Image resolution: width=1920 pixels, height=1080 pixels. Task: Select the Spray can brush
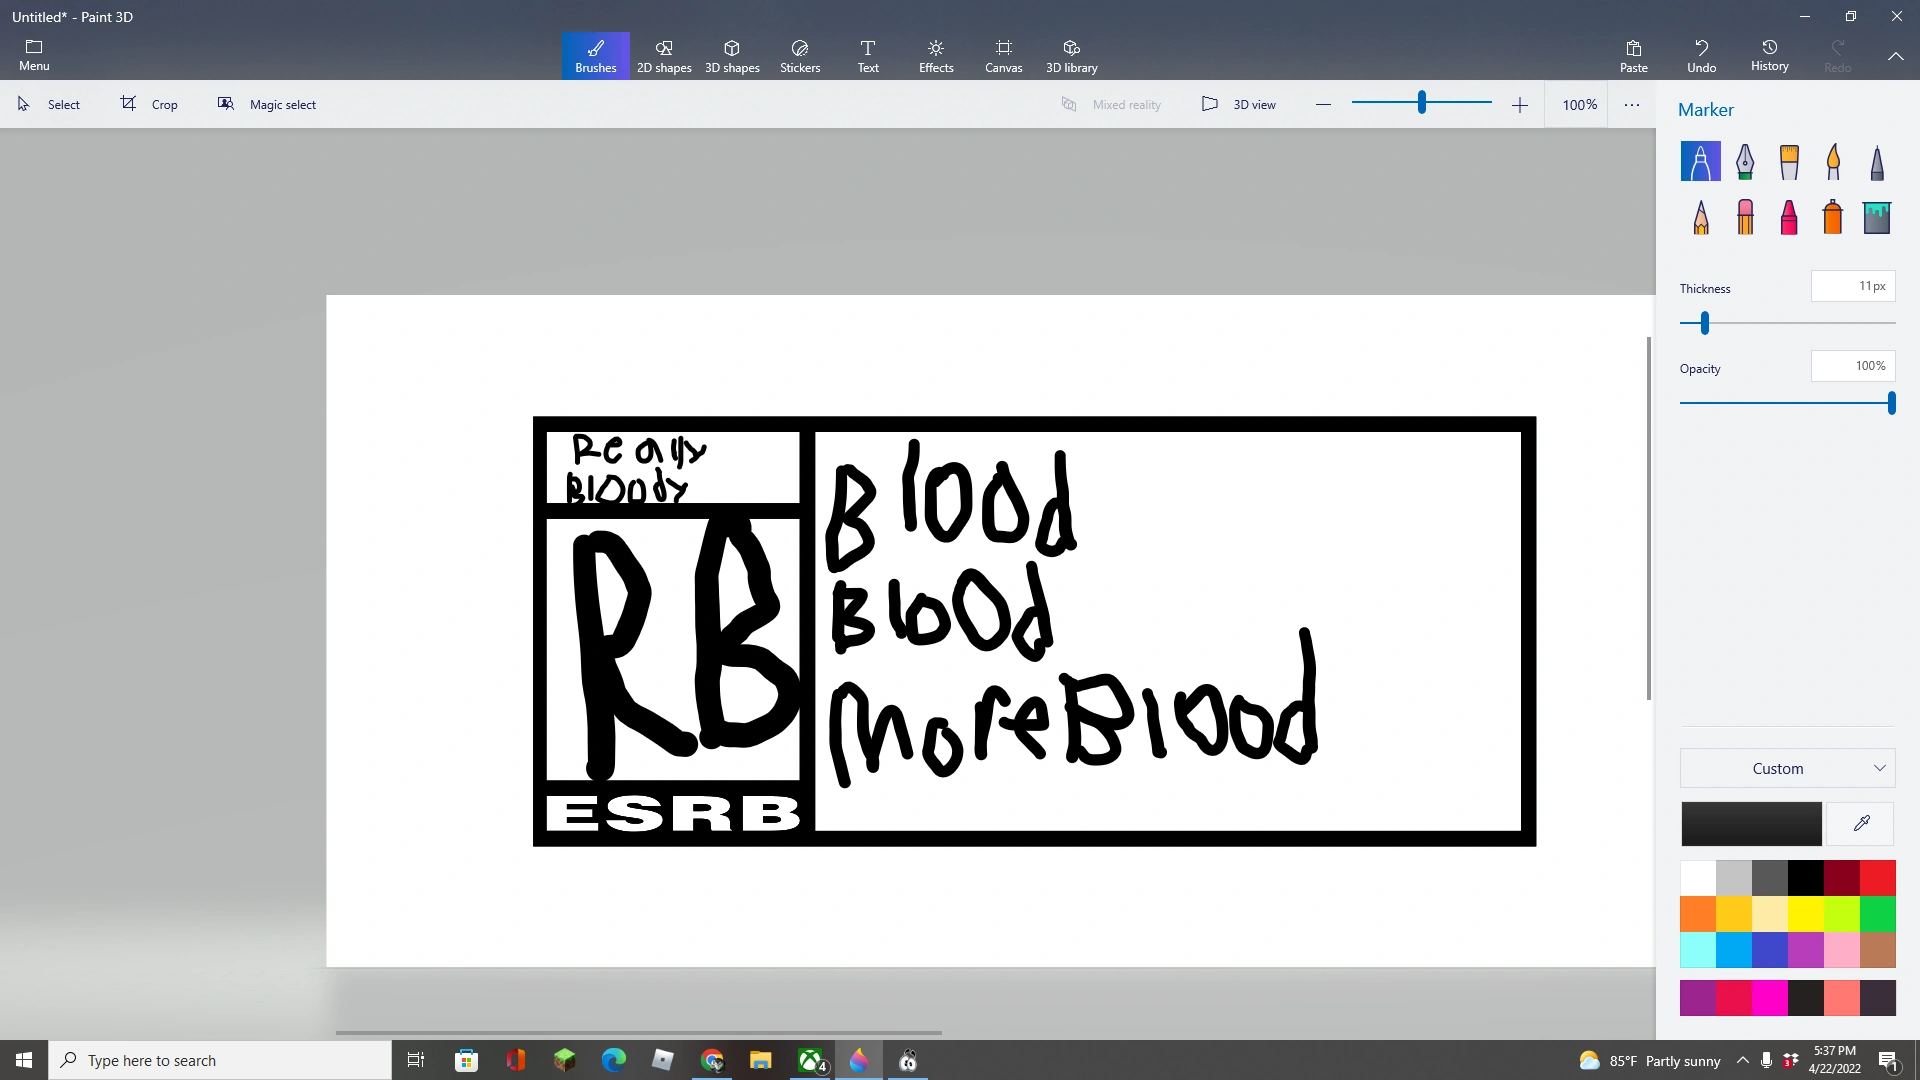click(x=1833, y=217)
